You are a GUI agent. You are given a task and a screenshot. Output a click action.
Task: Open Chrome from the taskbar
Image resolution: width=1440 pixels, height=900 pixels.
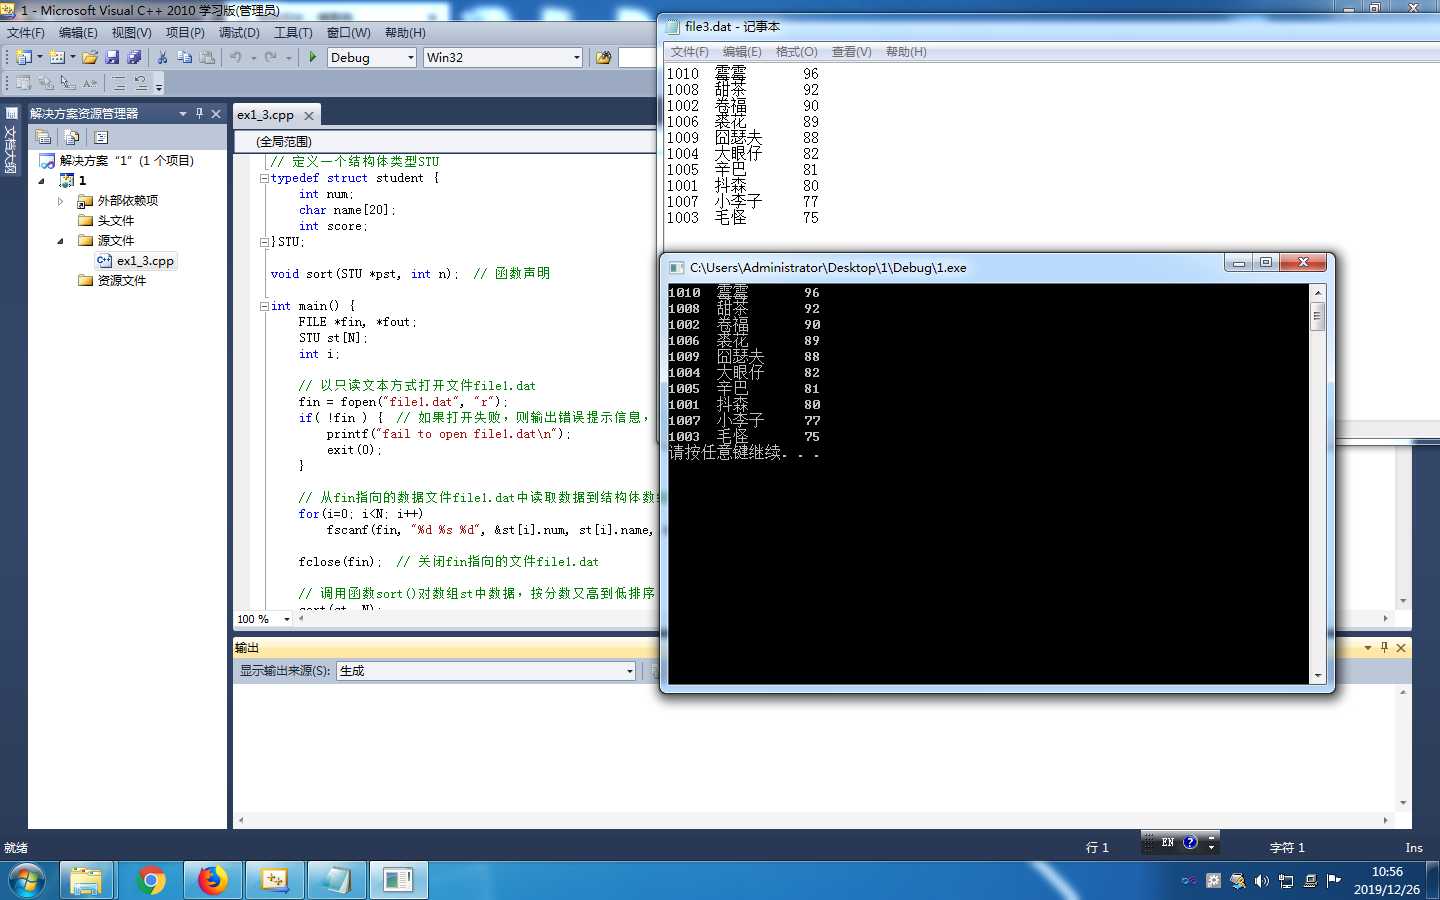point(152,880)
